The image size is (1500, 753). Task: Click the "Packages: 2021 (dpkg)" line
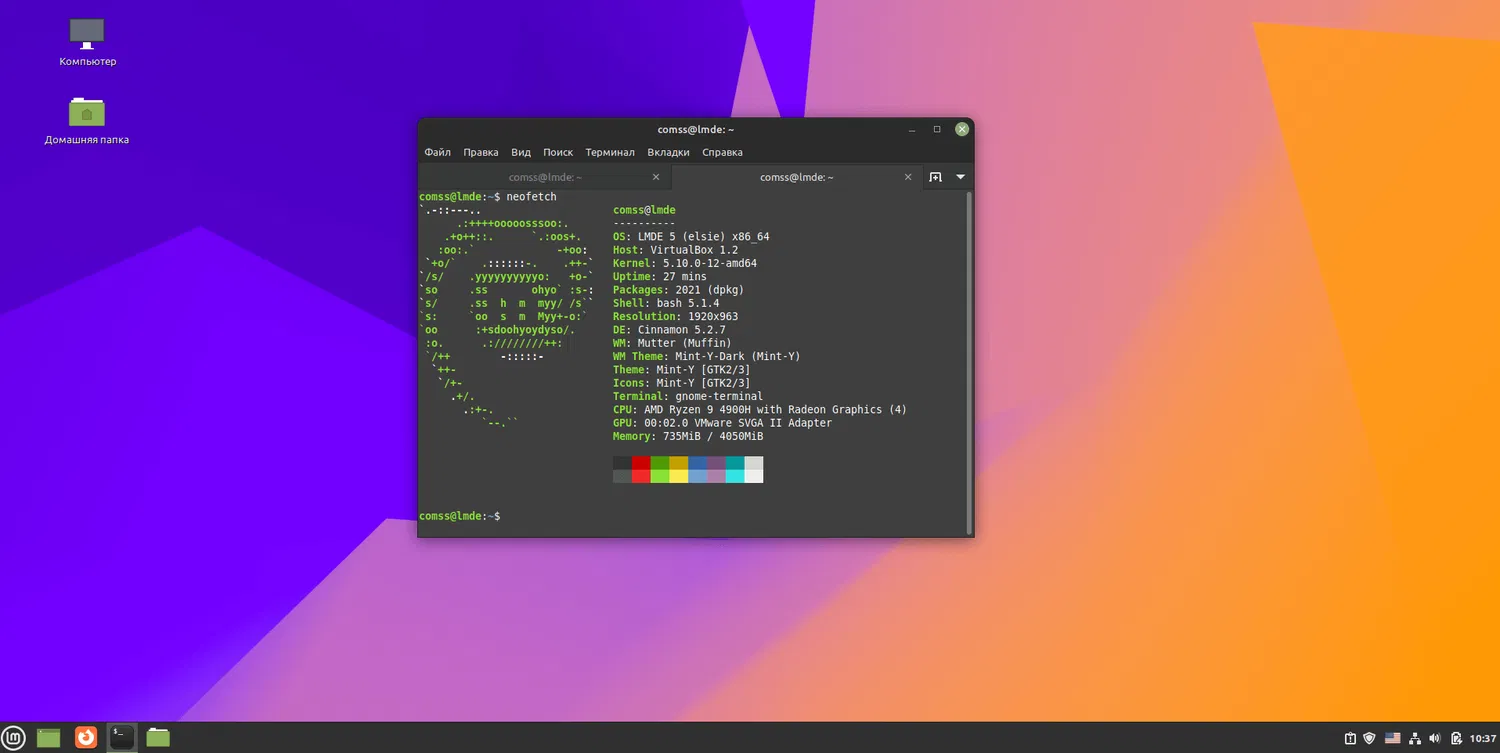click(x=679, y=290)
